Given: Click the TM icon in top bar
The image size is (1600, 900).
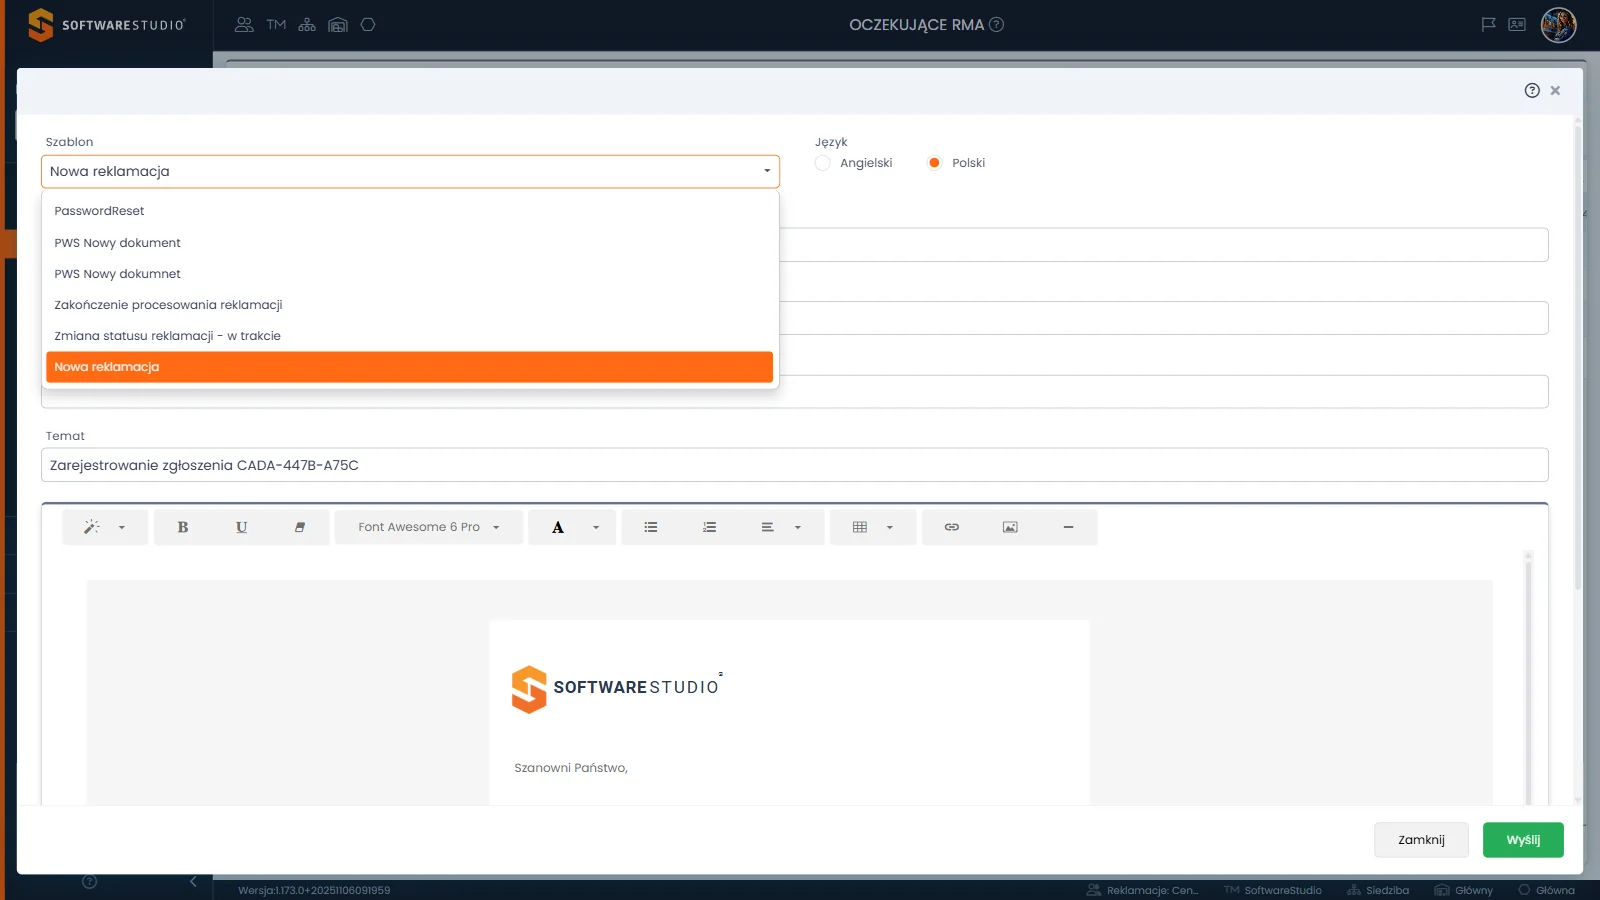Looking at the screenshot, I should [x=277, y=25].
